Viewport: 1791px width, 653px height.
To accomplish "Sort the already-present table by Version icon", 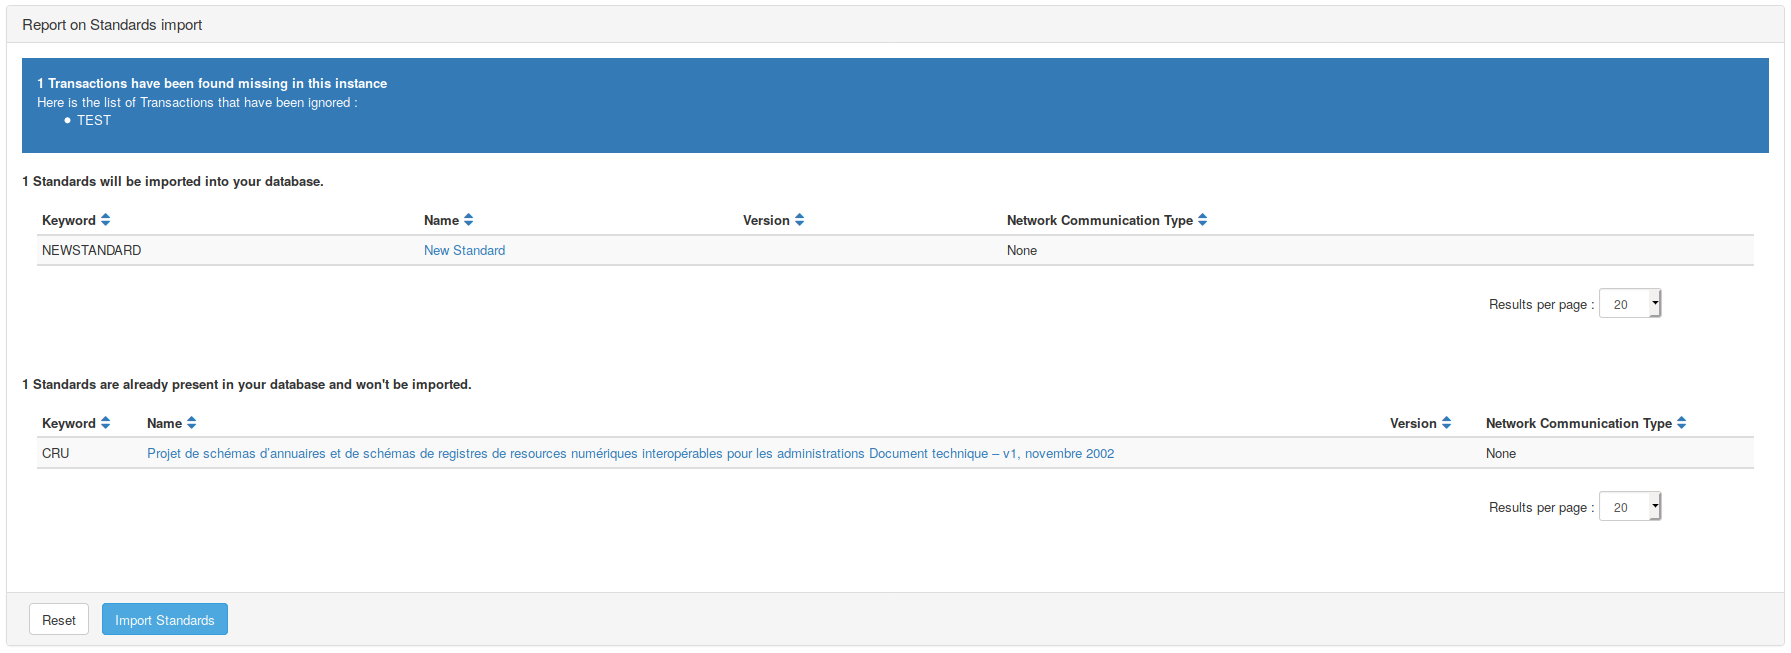I will [x=1446, y=423].
